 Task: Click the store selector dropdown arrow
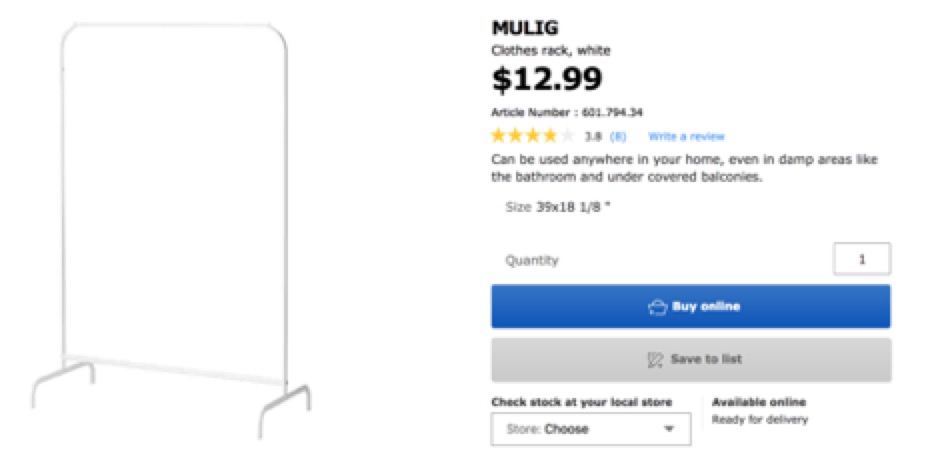click(669, 429)
